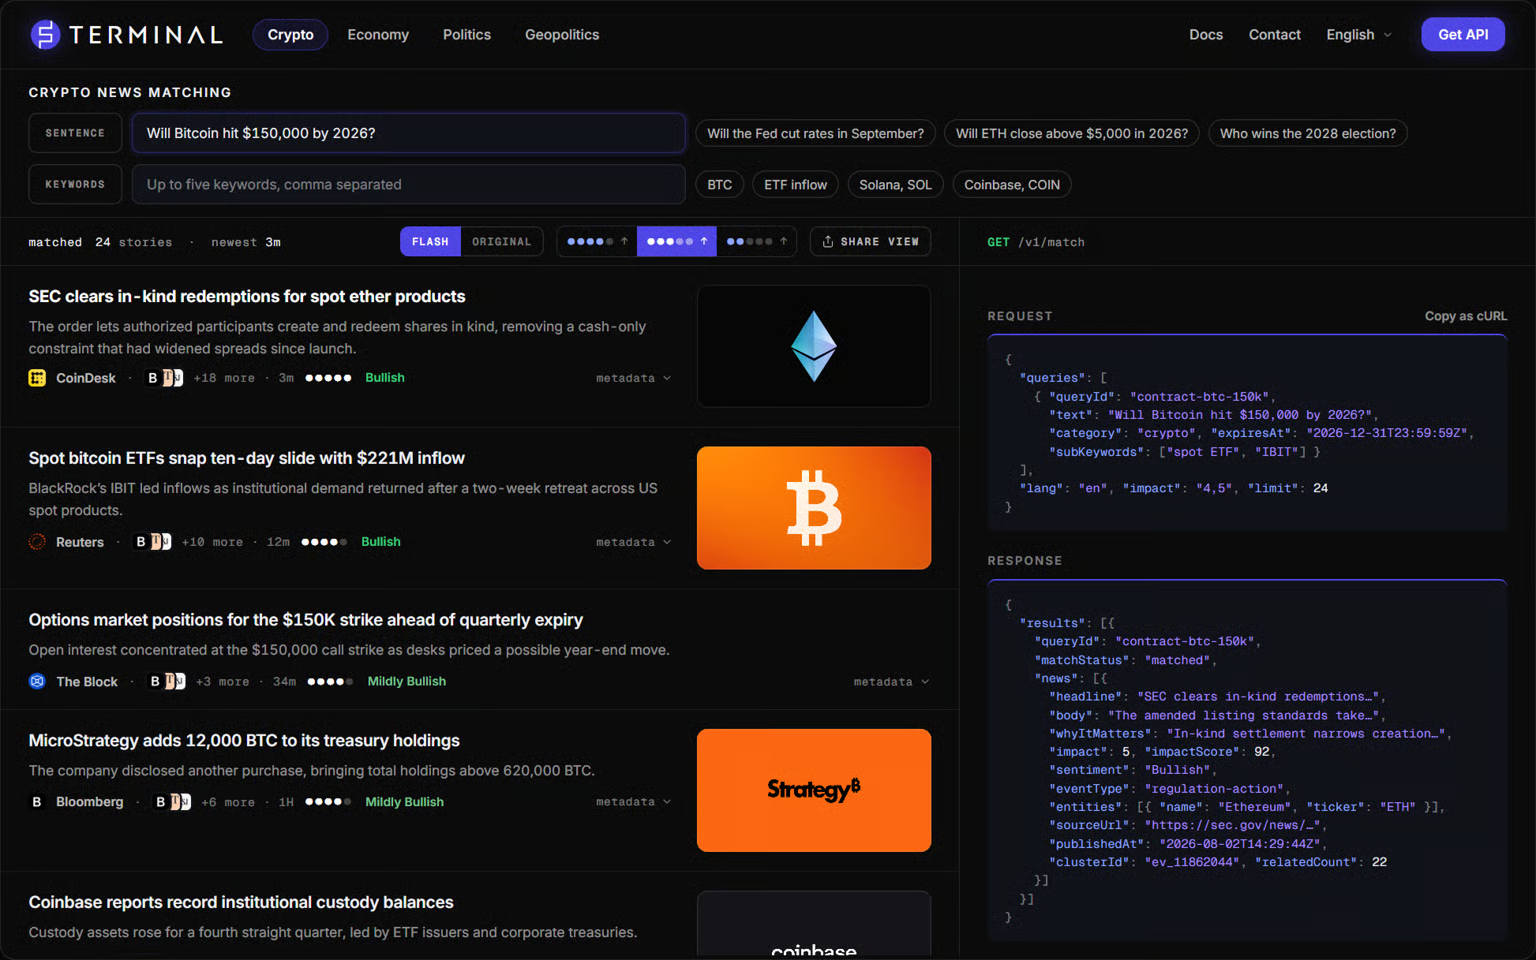
Task: Click the CoinDesk source icon
Action: click(37, 378)
